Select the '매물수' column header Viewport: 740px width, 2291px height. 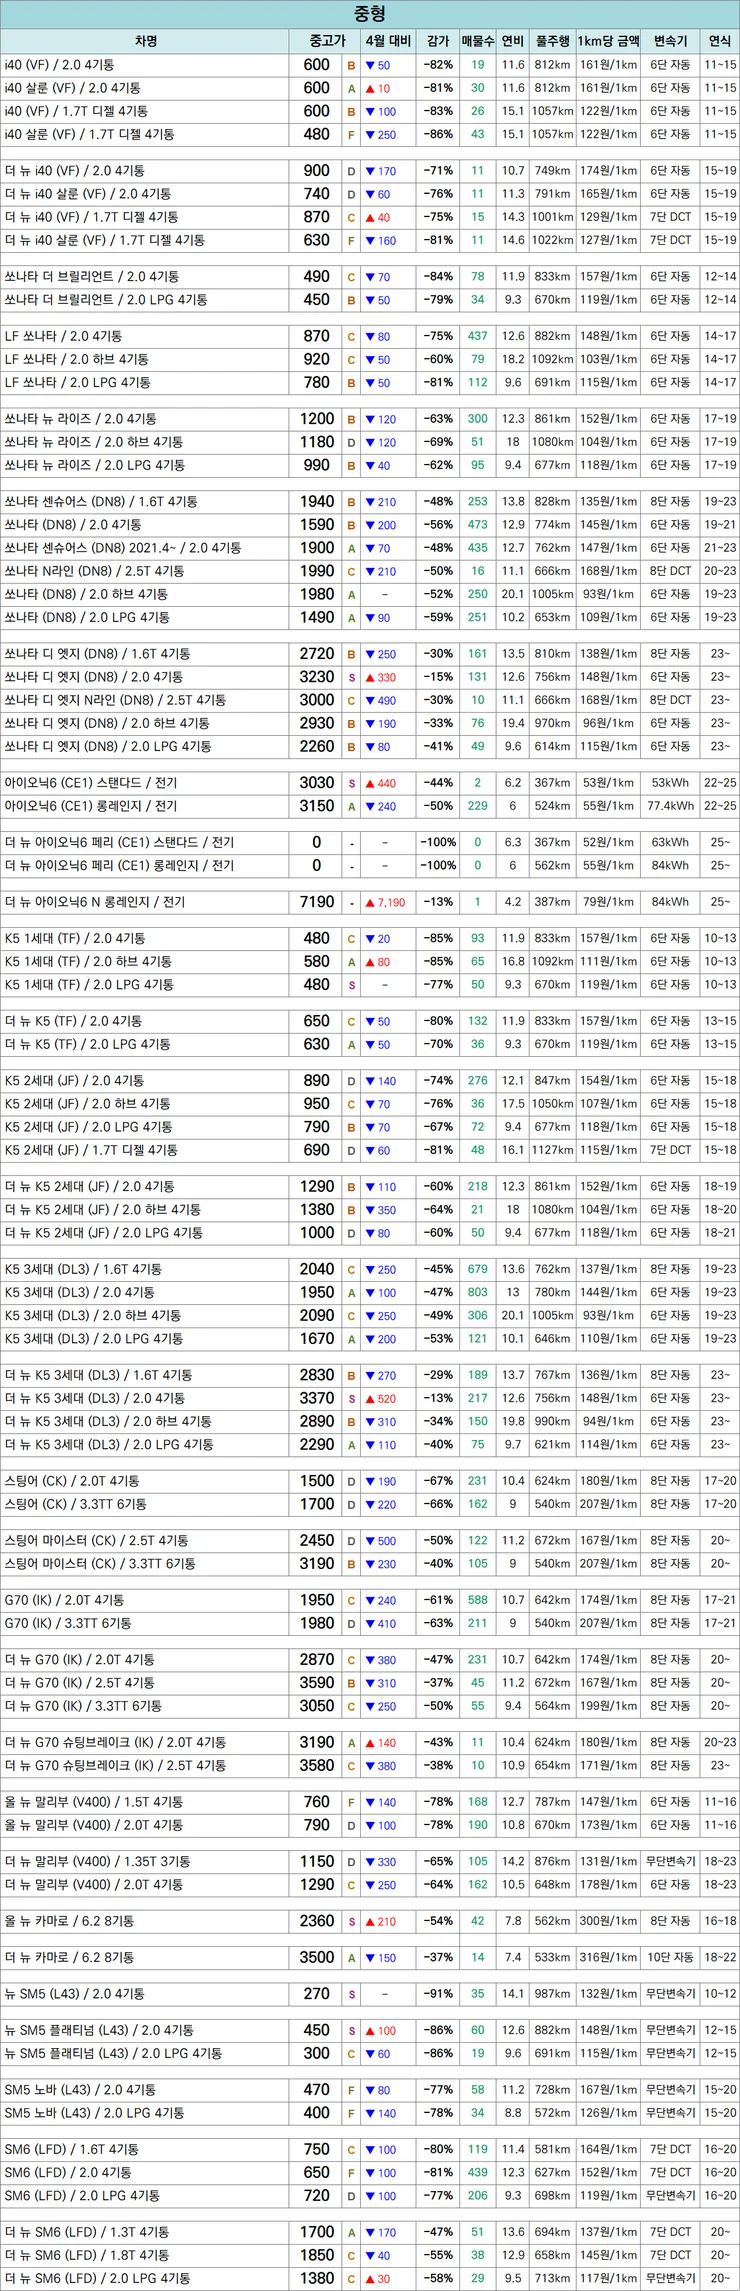(x=478, y=41)
